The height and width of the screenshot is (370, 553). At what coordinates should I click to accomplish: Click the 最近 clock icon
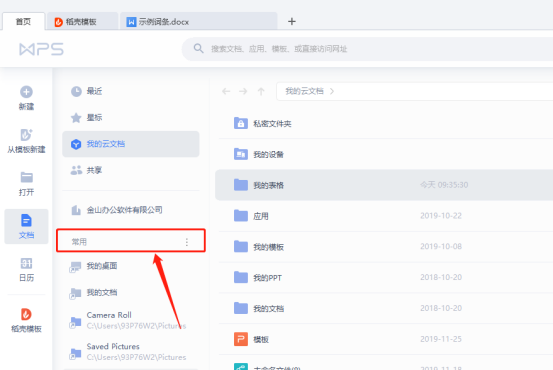click(76, 91)
